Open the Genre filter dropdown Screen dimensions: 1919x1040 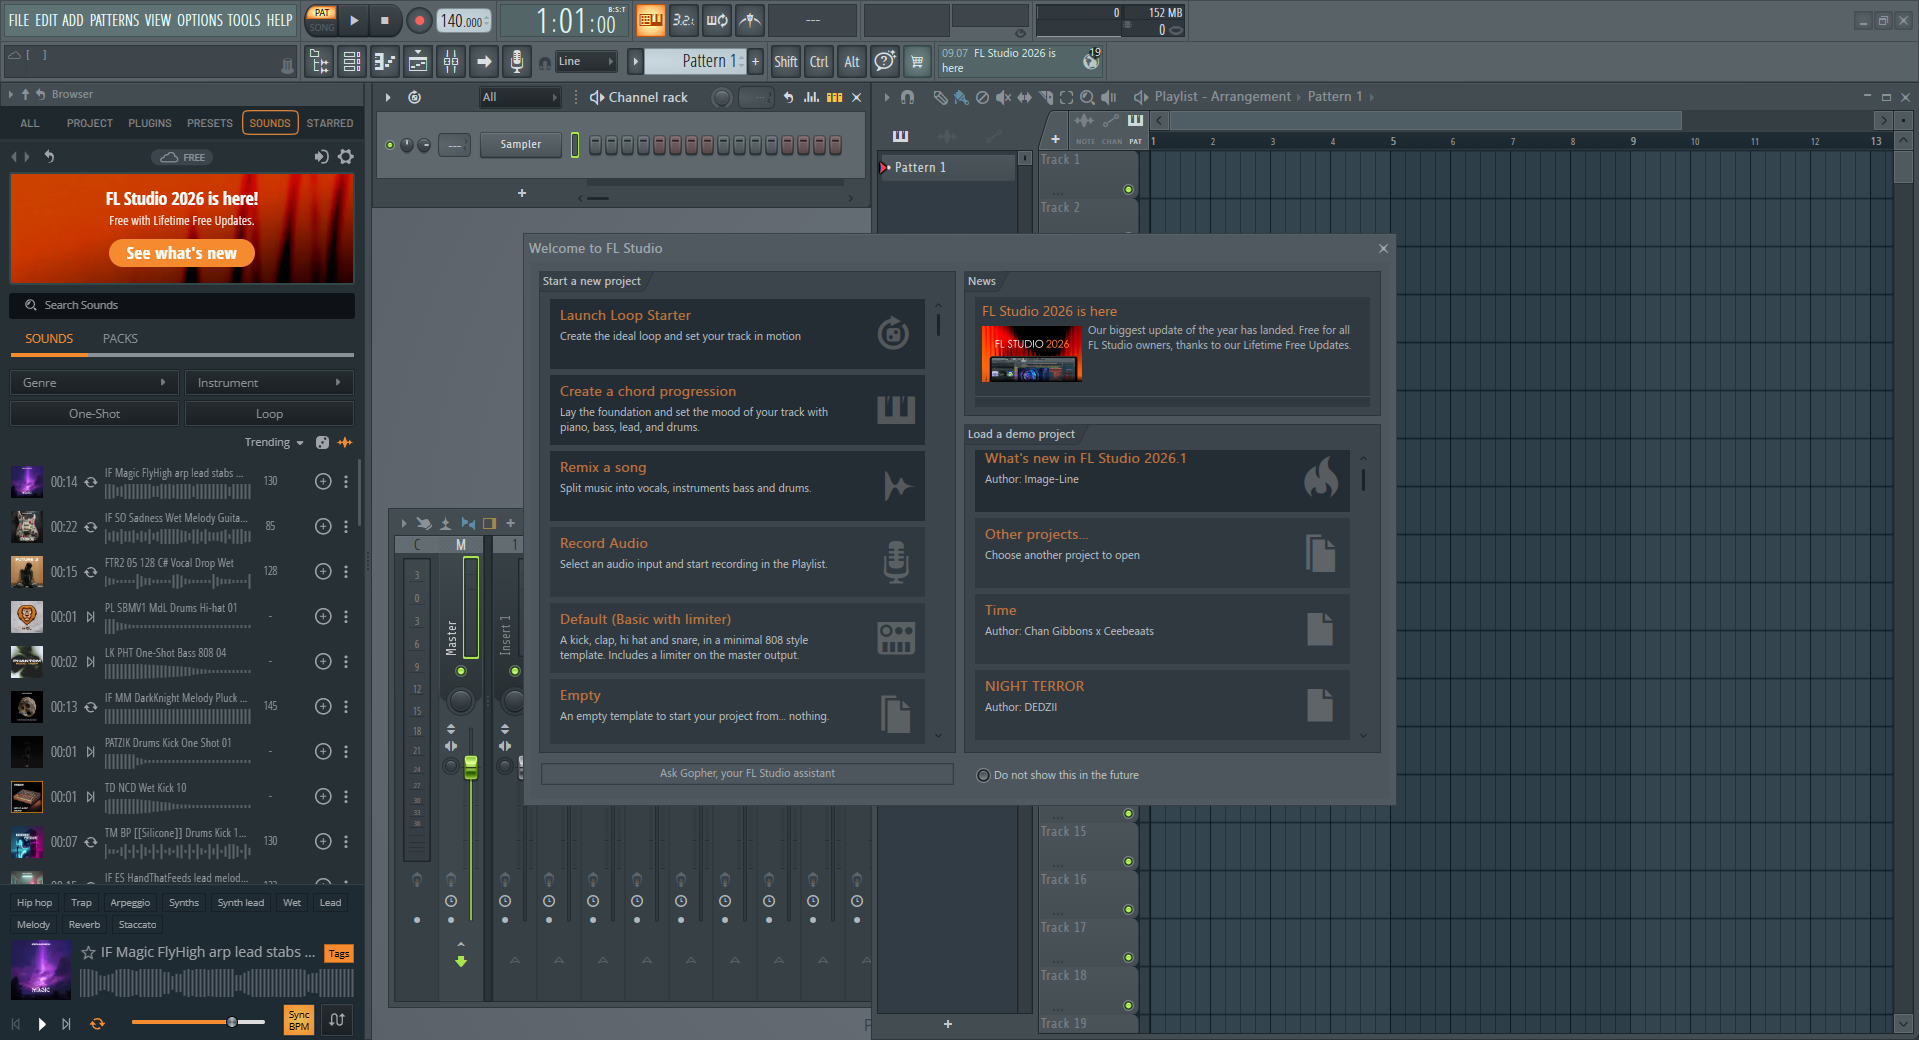94,383
